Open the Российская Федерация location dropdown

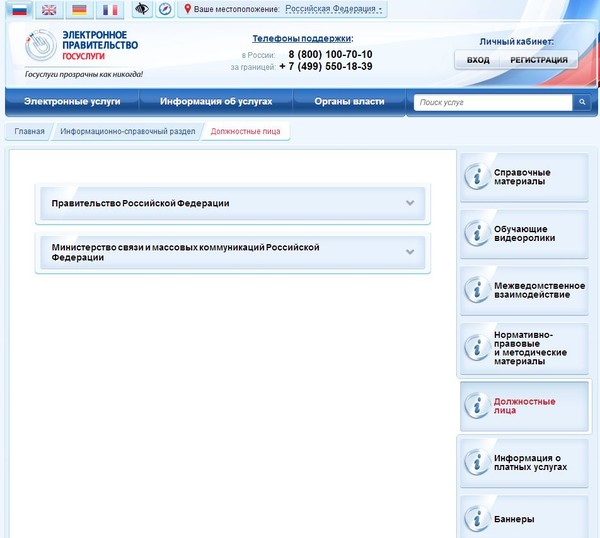point(334,9)
